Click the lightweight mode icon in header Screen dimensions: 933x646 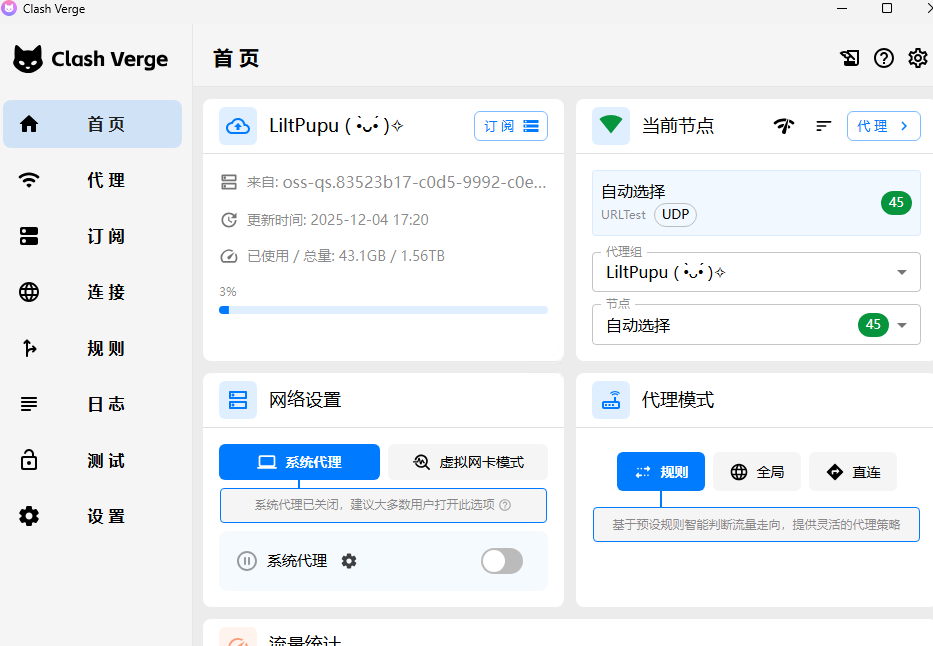(x=849, y=58)
